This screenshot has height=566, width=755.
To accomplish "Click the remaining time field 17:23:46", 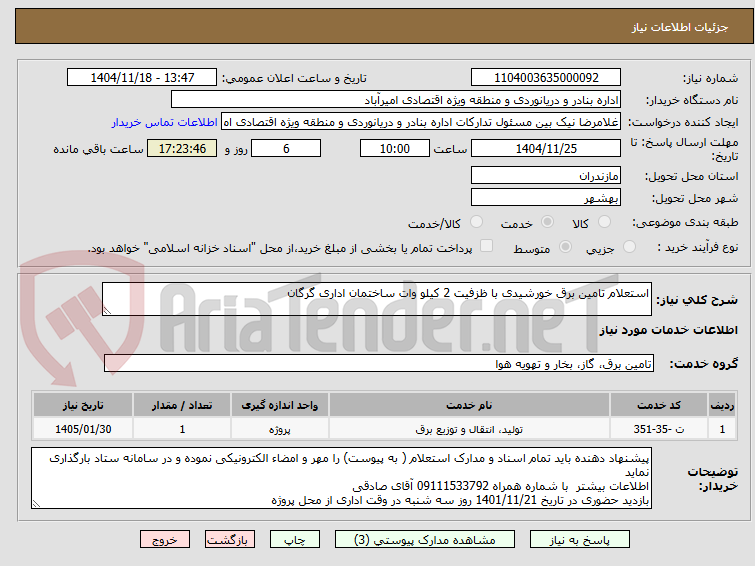I will pos(182,148).
